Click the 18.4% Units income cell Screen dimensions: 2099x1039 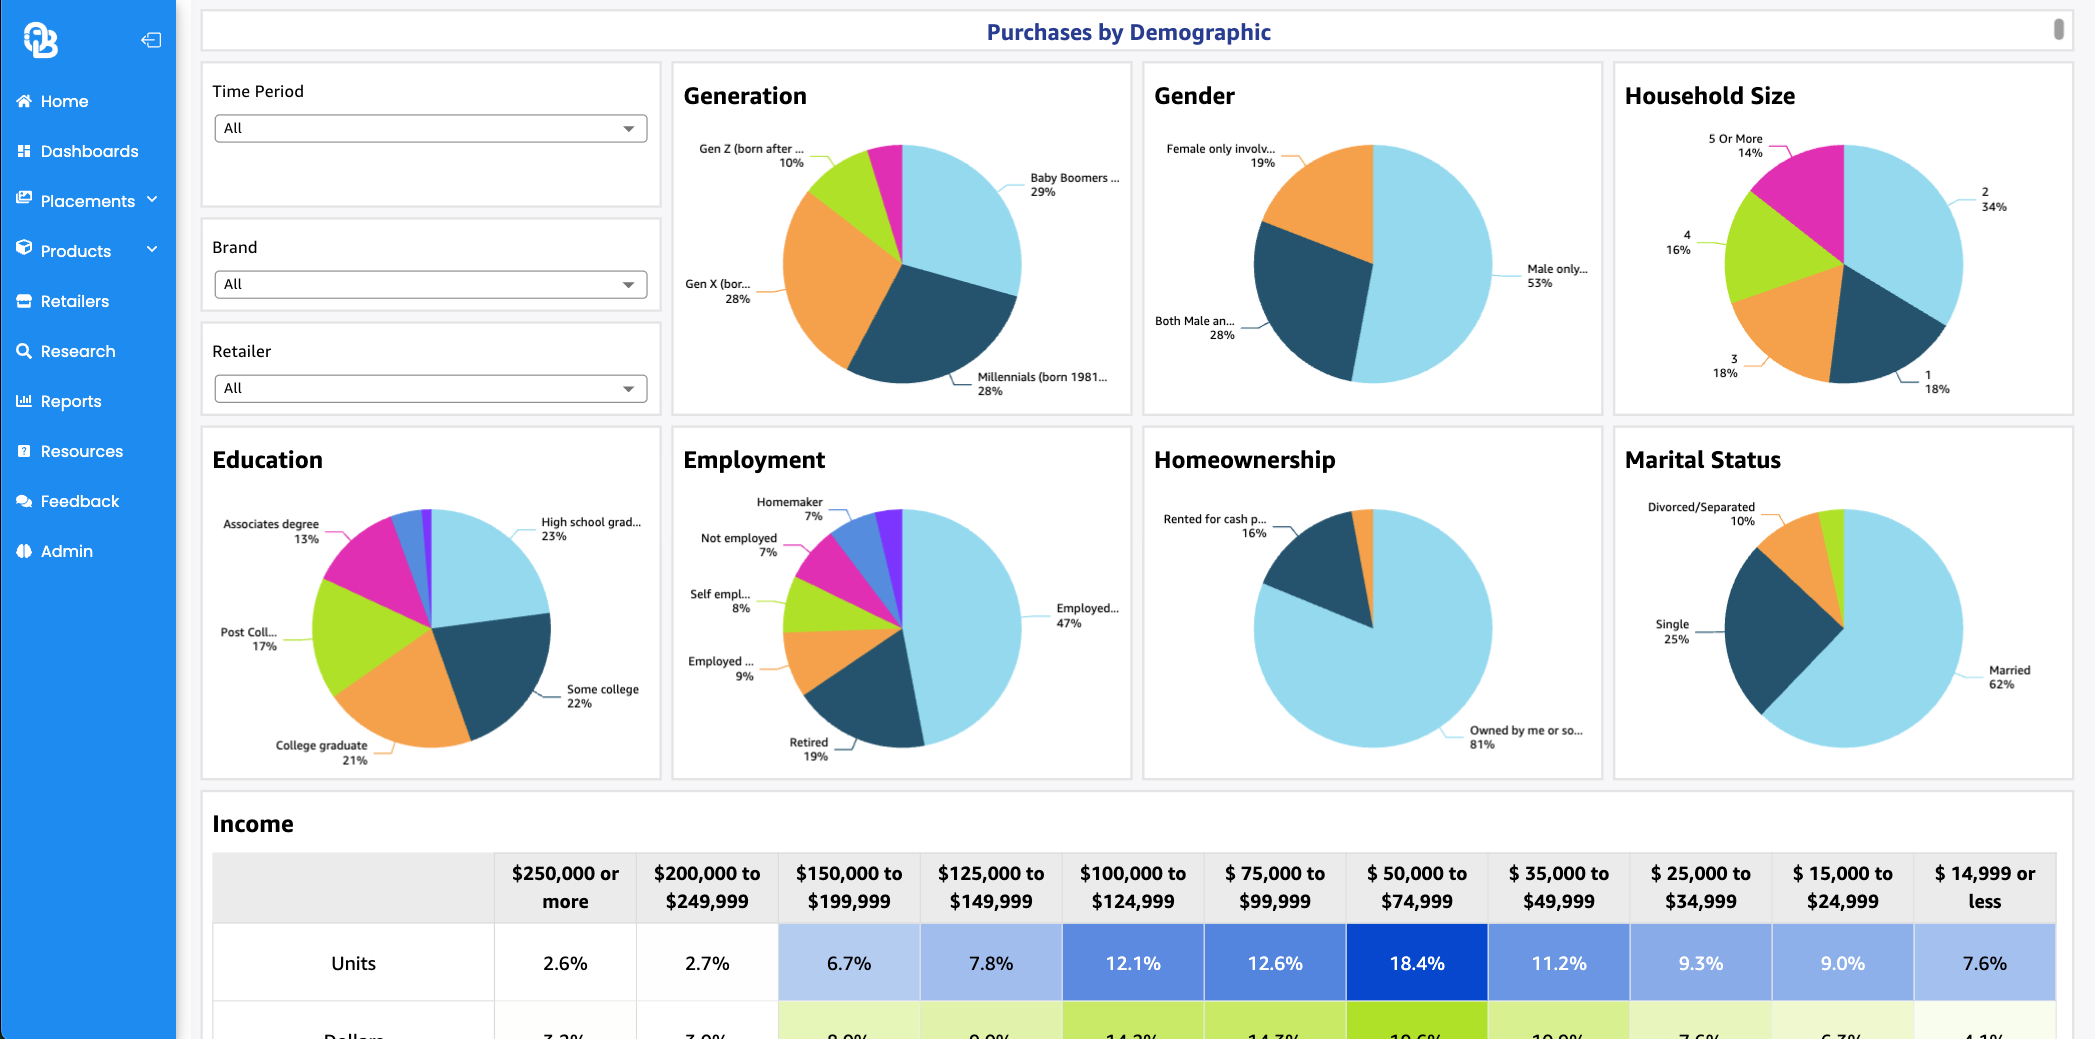point(1417,962)
